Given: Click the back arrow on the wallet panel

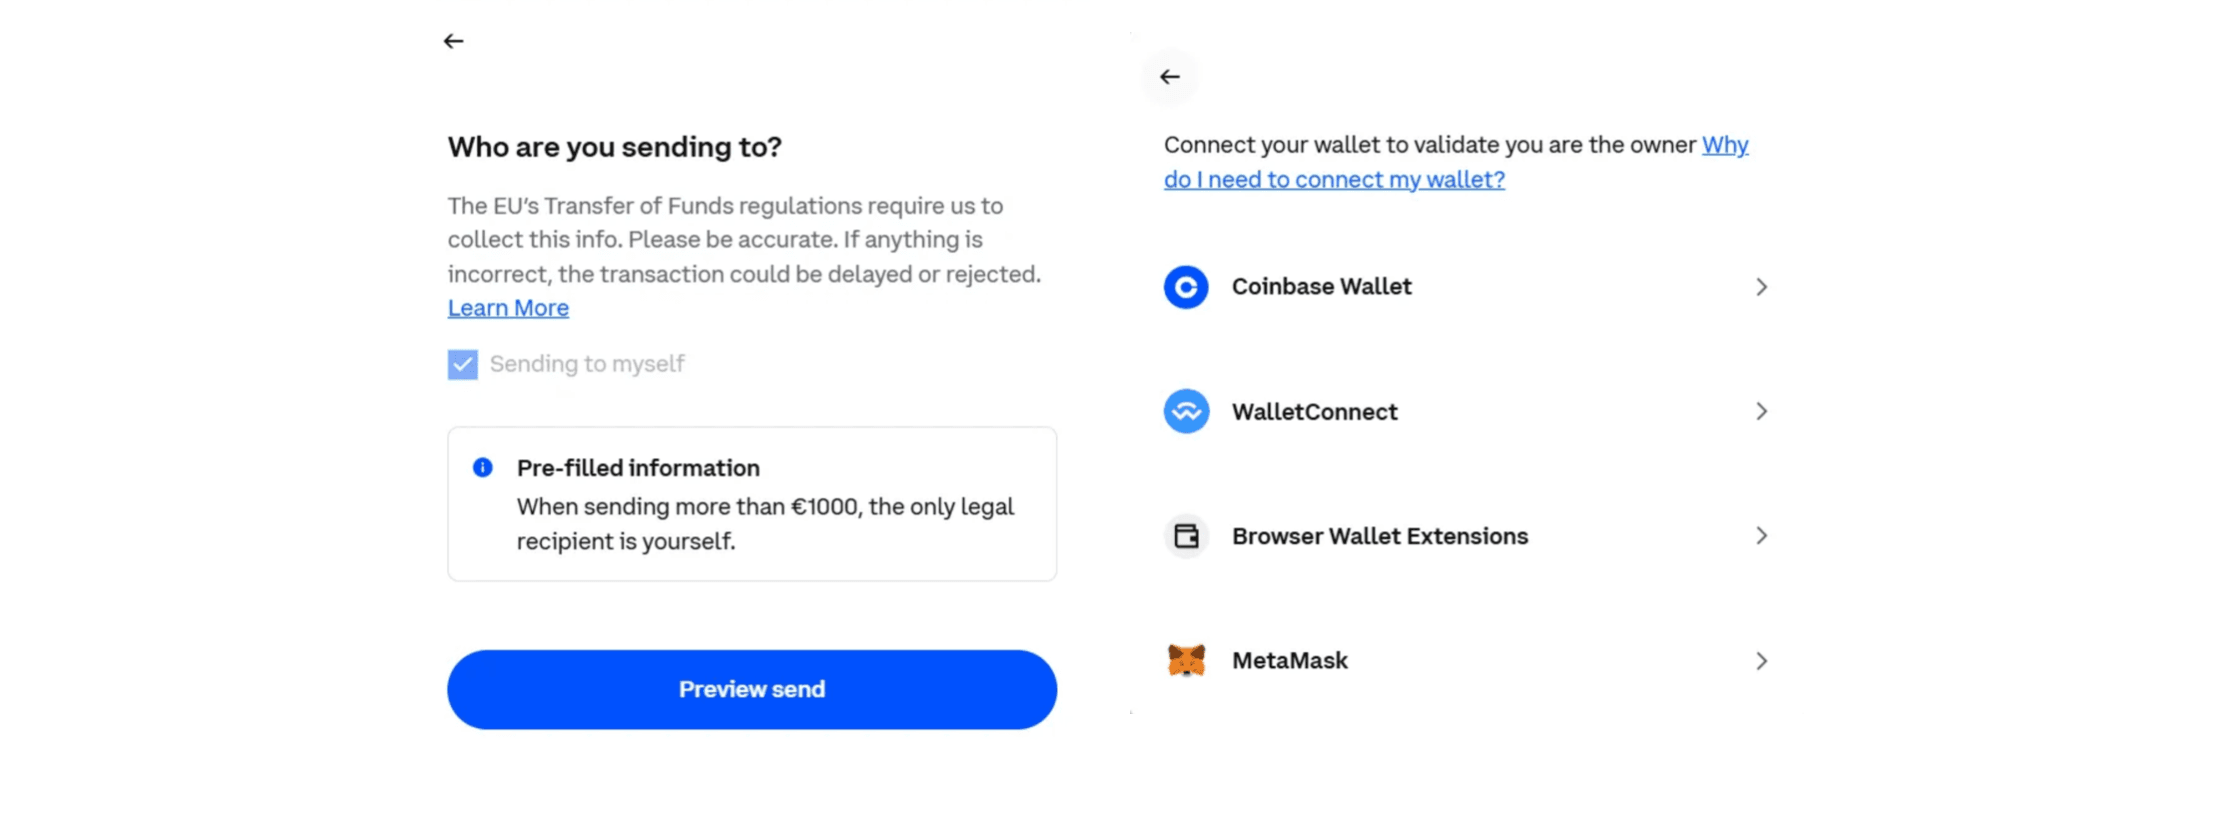Looking at the screenshot, I should point(1170,76).
